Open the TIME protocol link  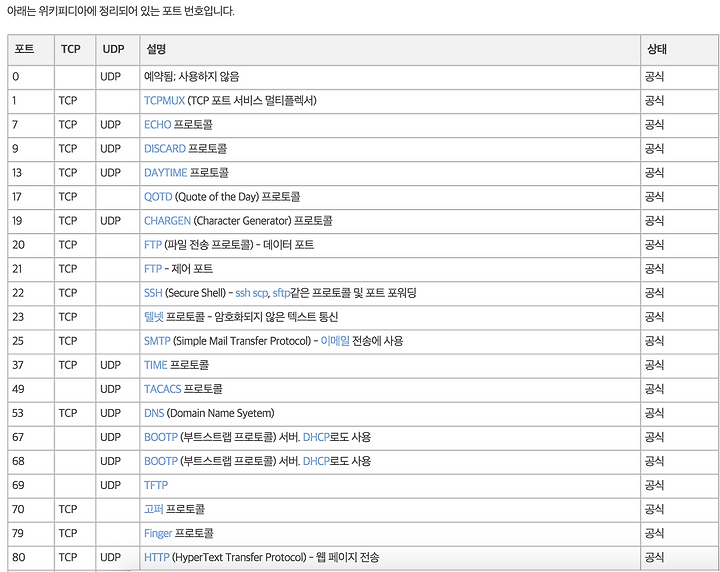pos(156,365)
